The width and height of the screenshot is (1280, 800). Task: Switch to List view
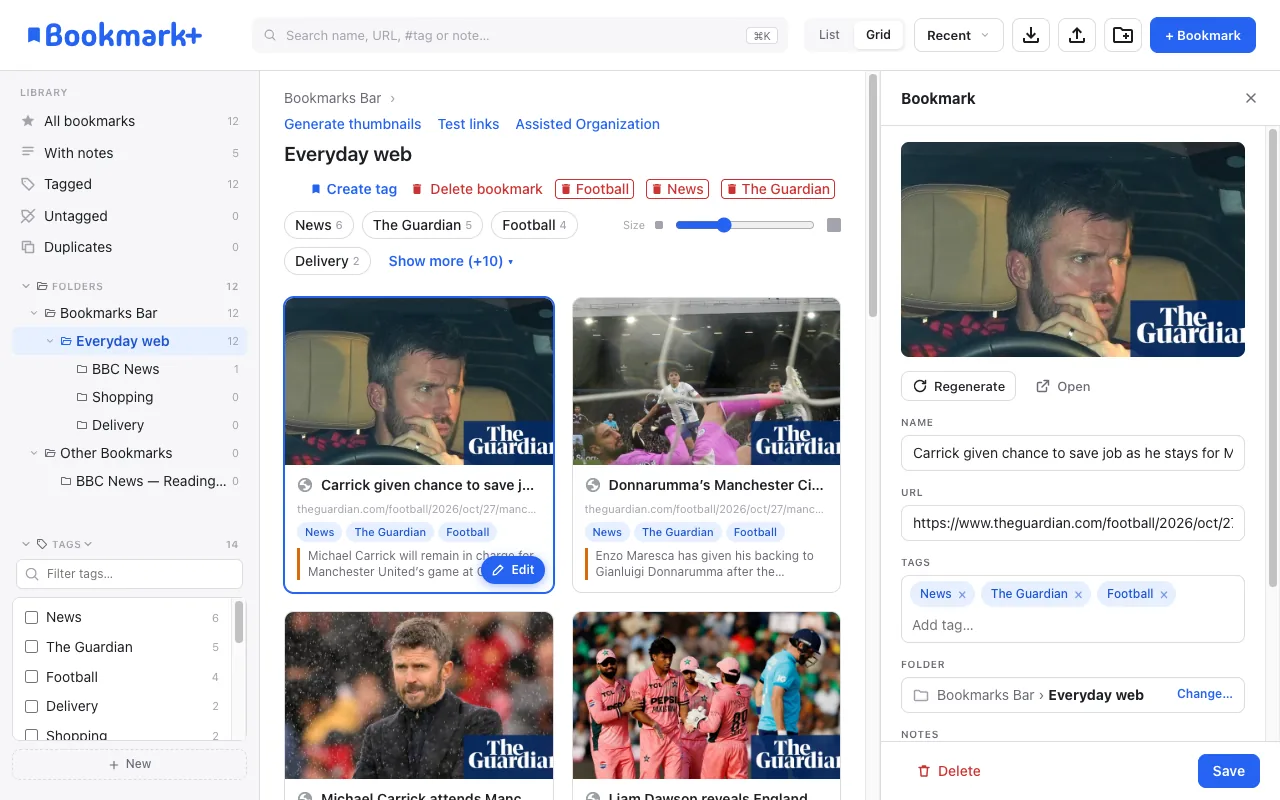click(829, 35)
